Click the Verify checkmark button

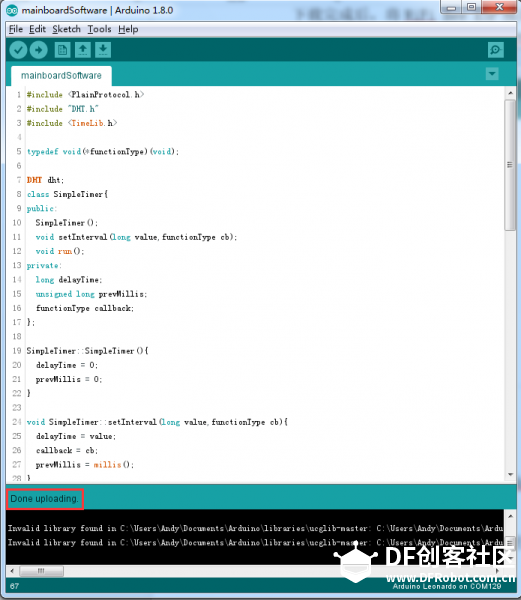pyautogui.click(x=18, y=50)
